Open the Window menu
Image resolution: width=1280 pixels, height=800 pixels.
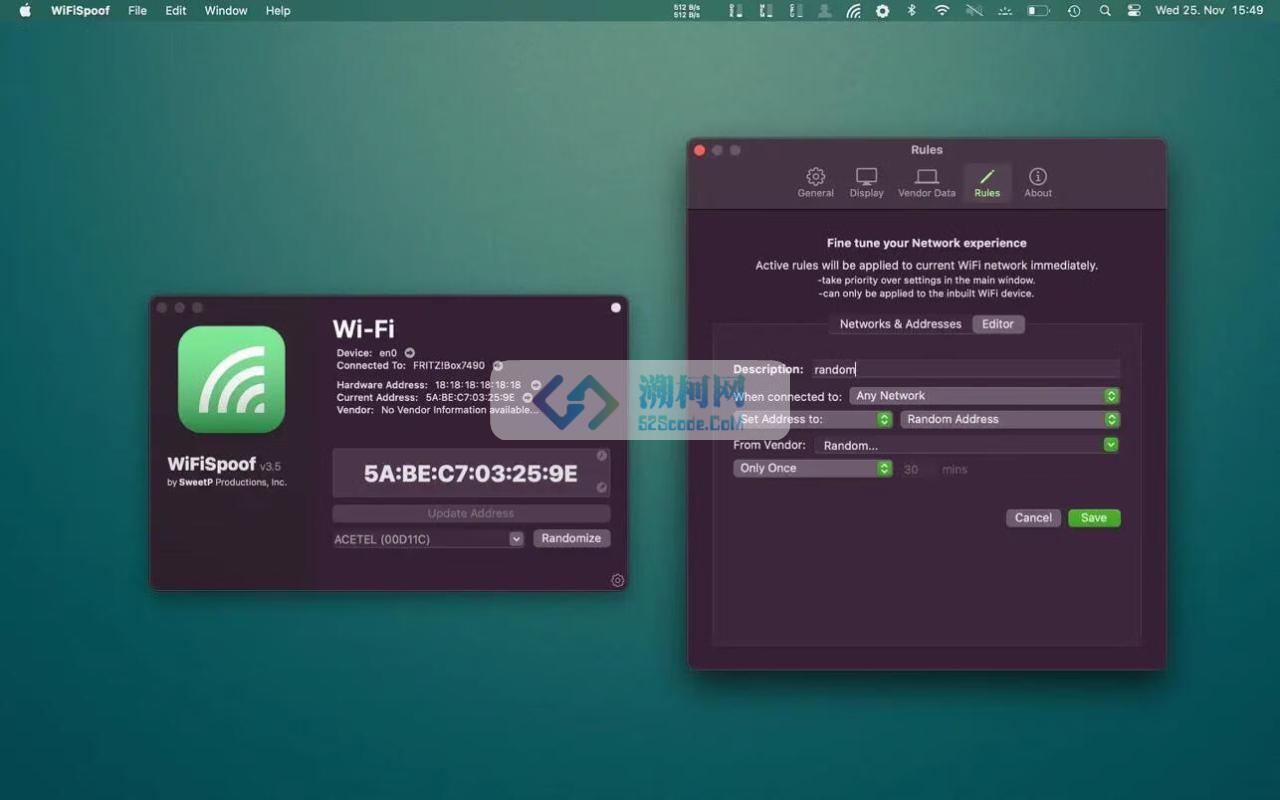tap(226, 11)
